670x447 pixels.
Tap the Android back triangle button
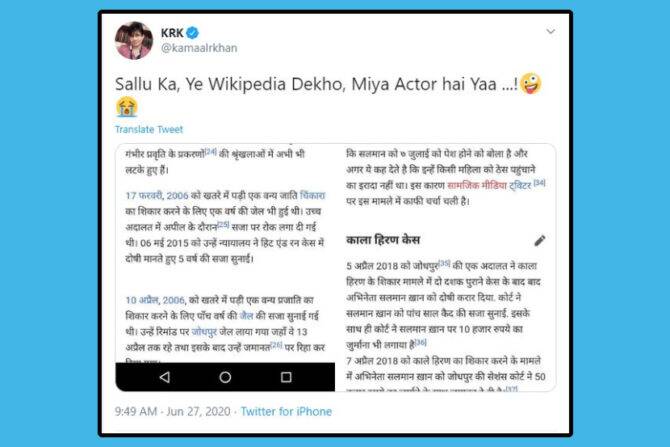coord(165,377)
